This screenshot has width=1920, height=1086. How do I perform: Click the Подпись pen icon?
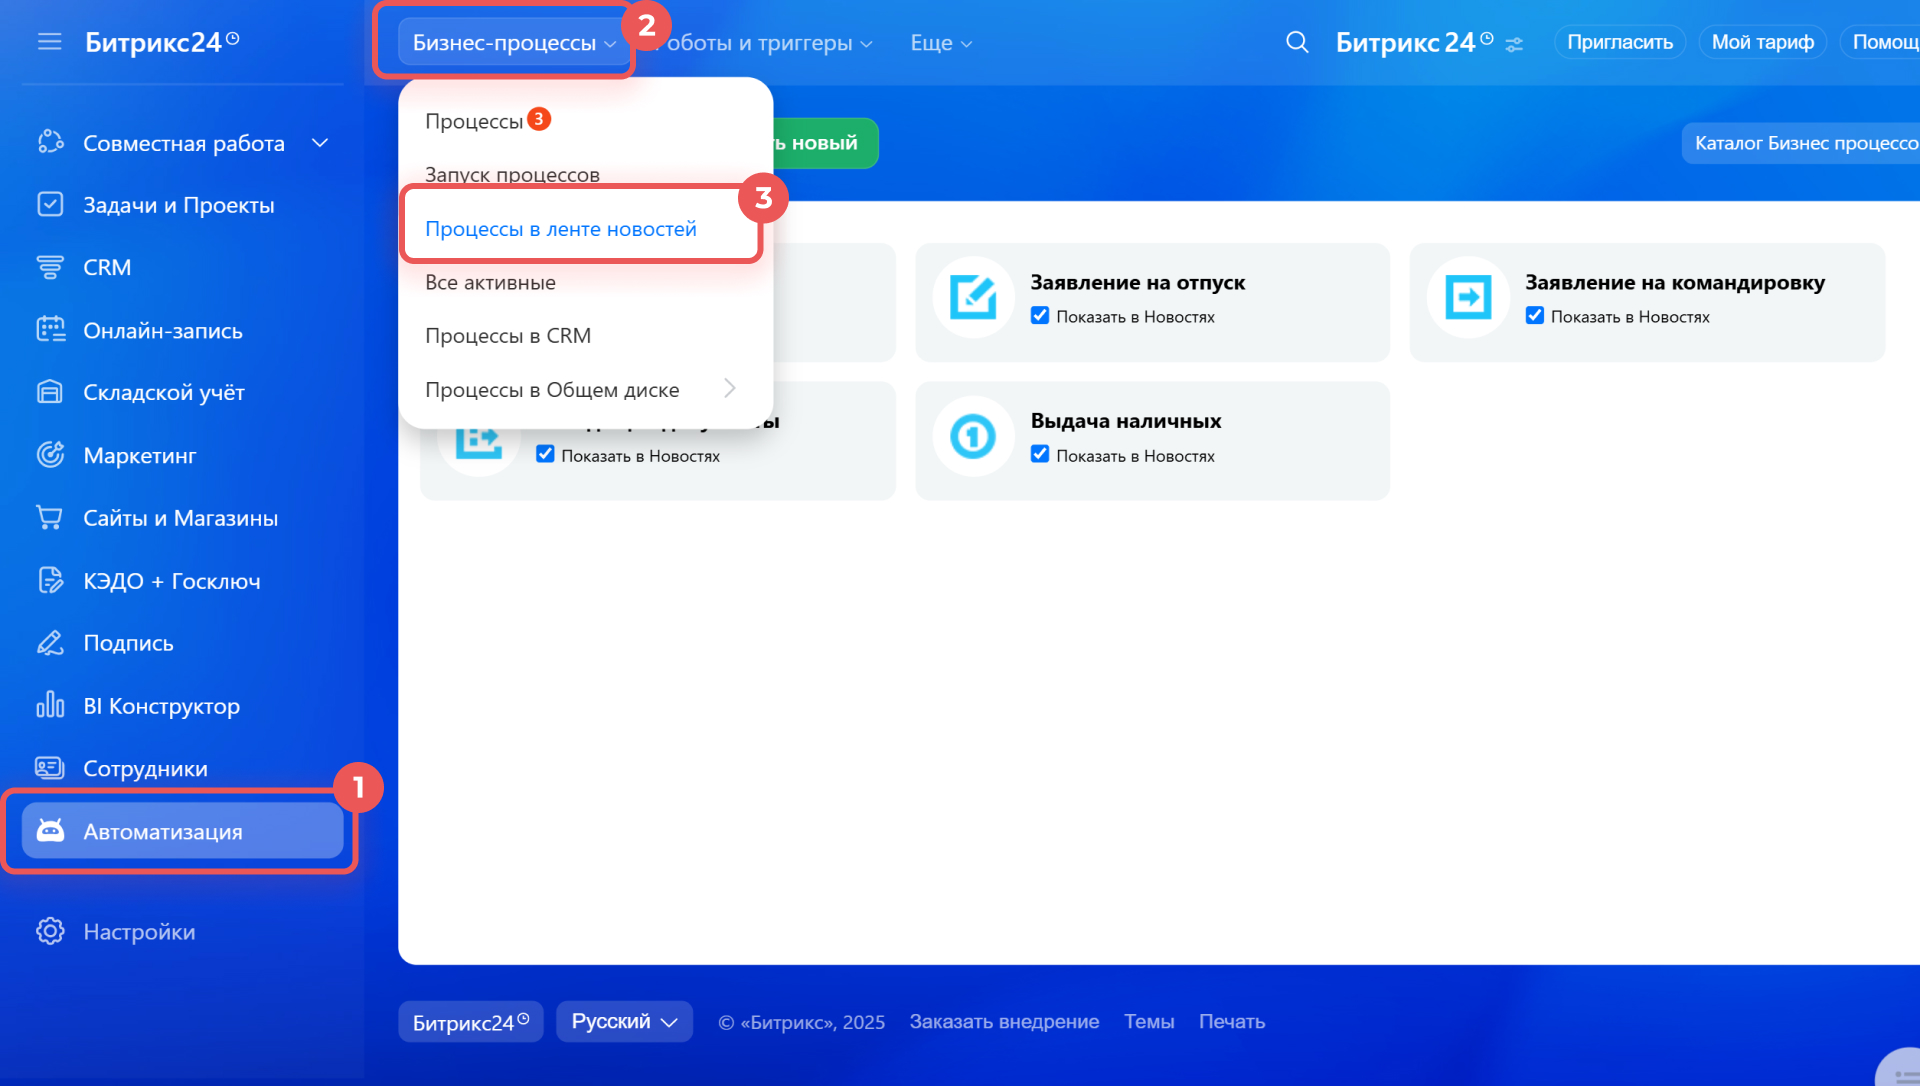click(50, 643)
